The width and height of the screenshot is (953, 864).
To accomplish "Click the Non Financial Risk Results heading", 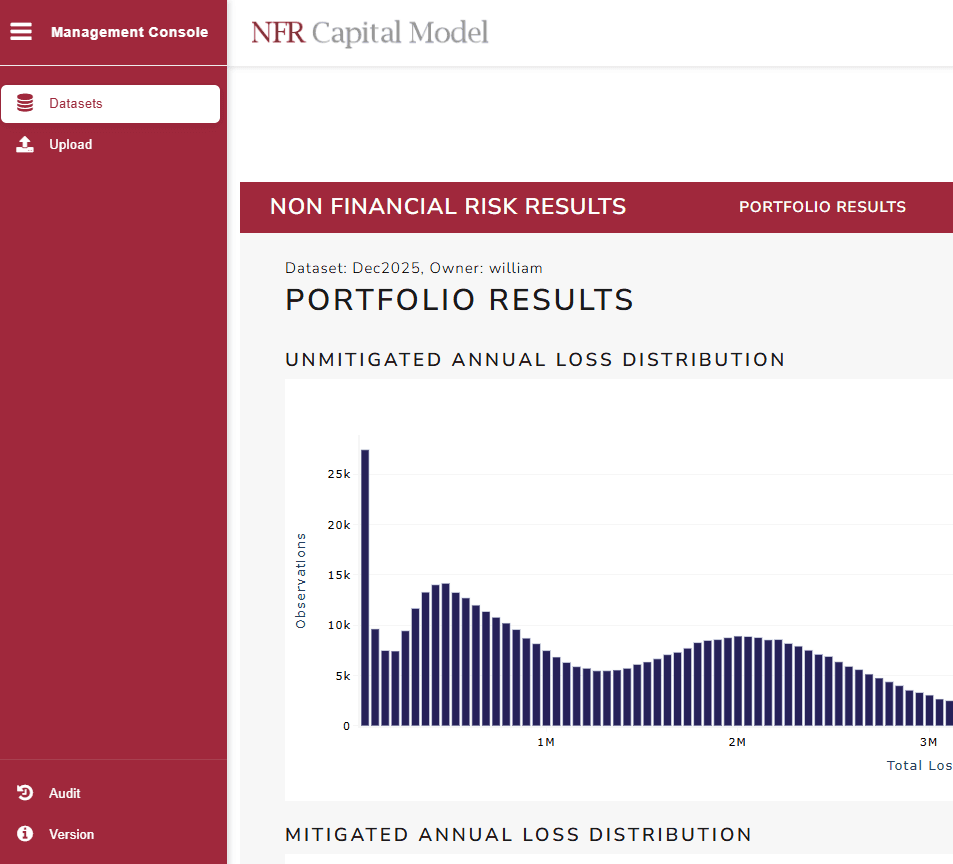I will (x=448, y=207).
